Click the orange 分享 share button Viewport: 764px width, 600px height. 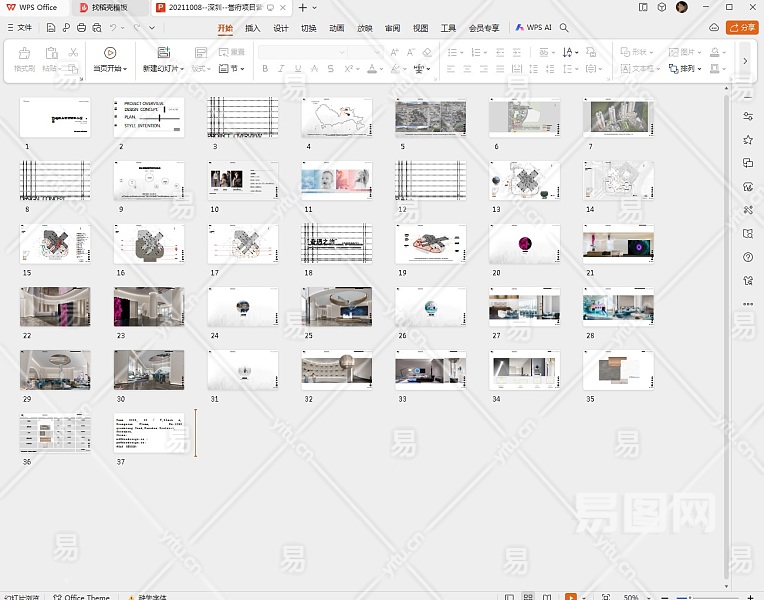742,28
